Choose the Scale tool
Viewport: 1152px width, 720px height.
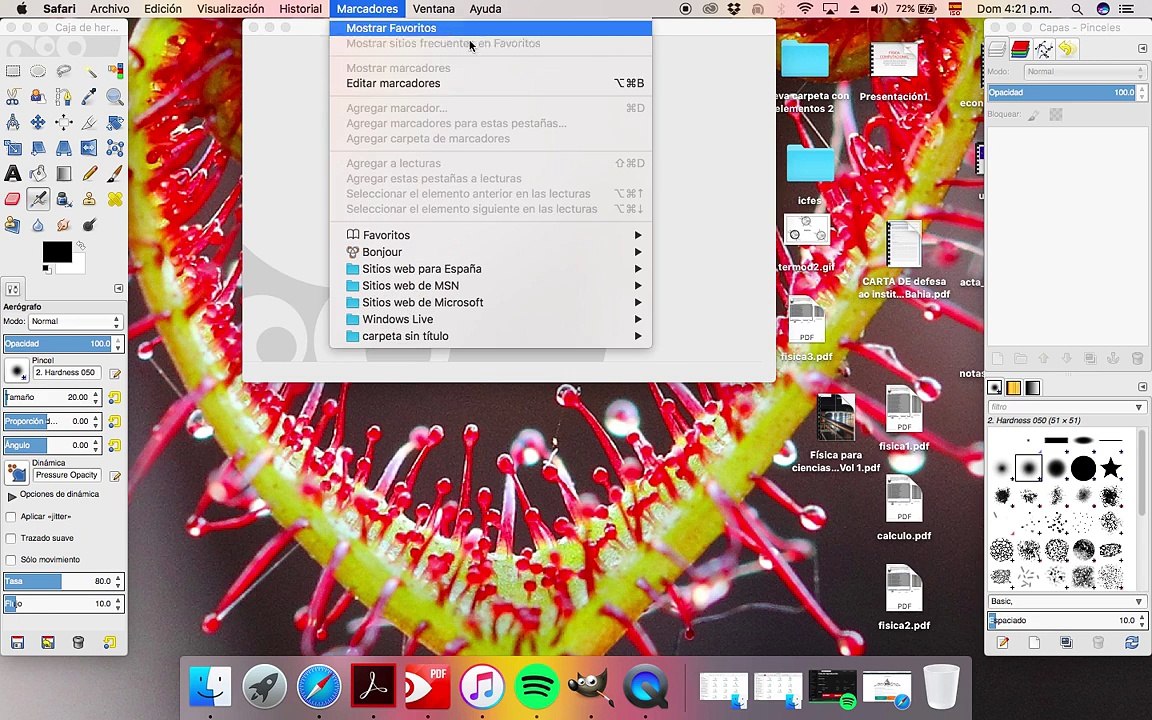coord(12,148)
